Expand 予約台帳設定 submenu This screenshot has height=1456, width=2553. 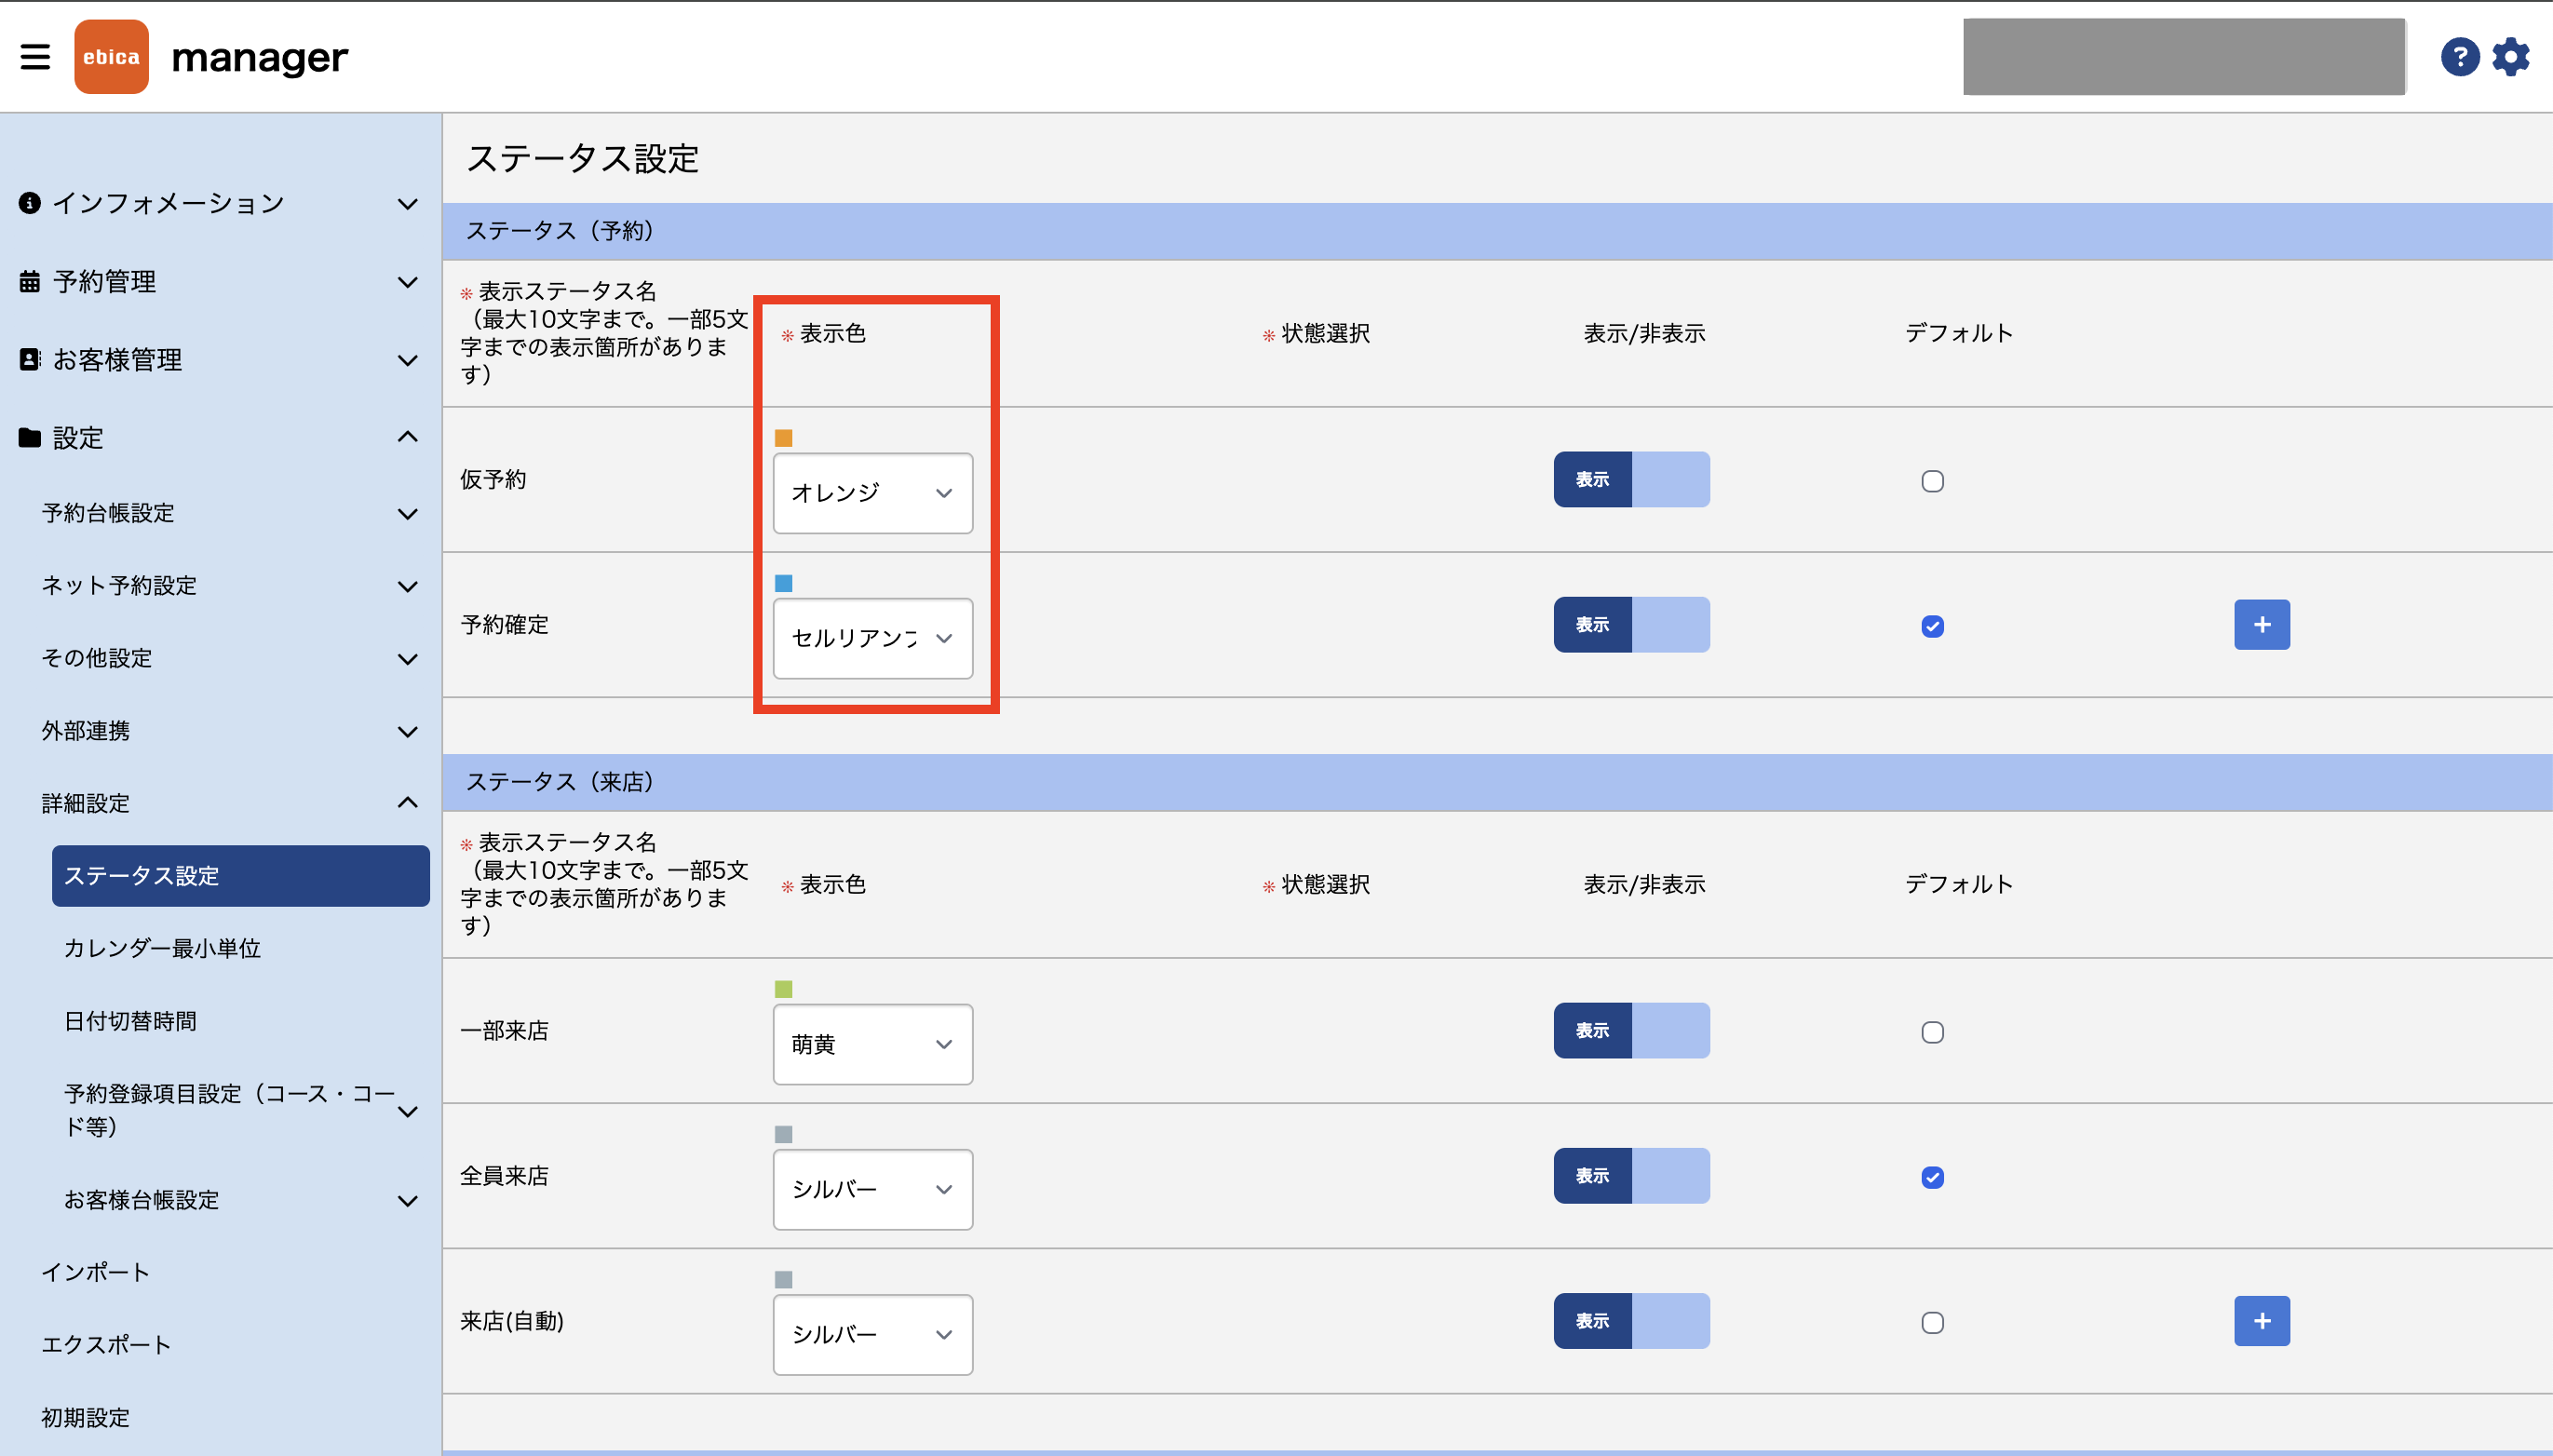407,514
